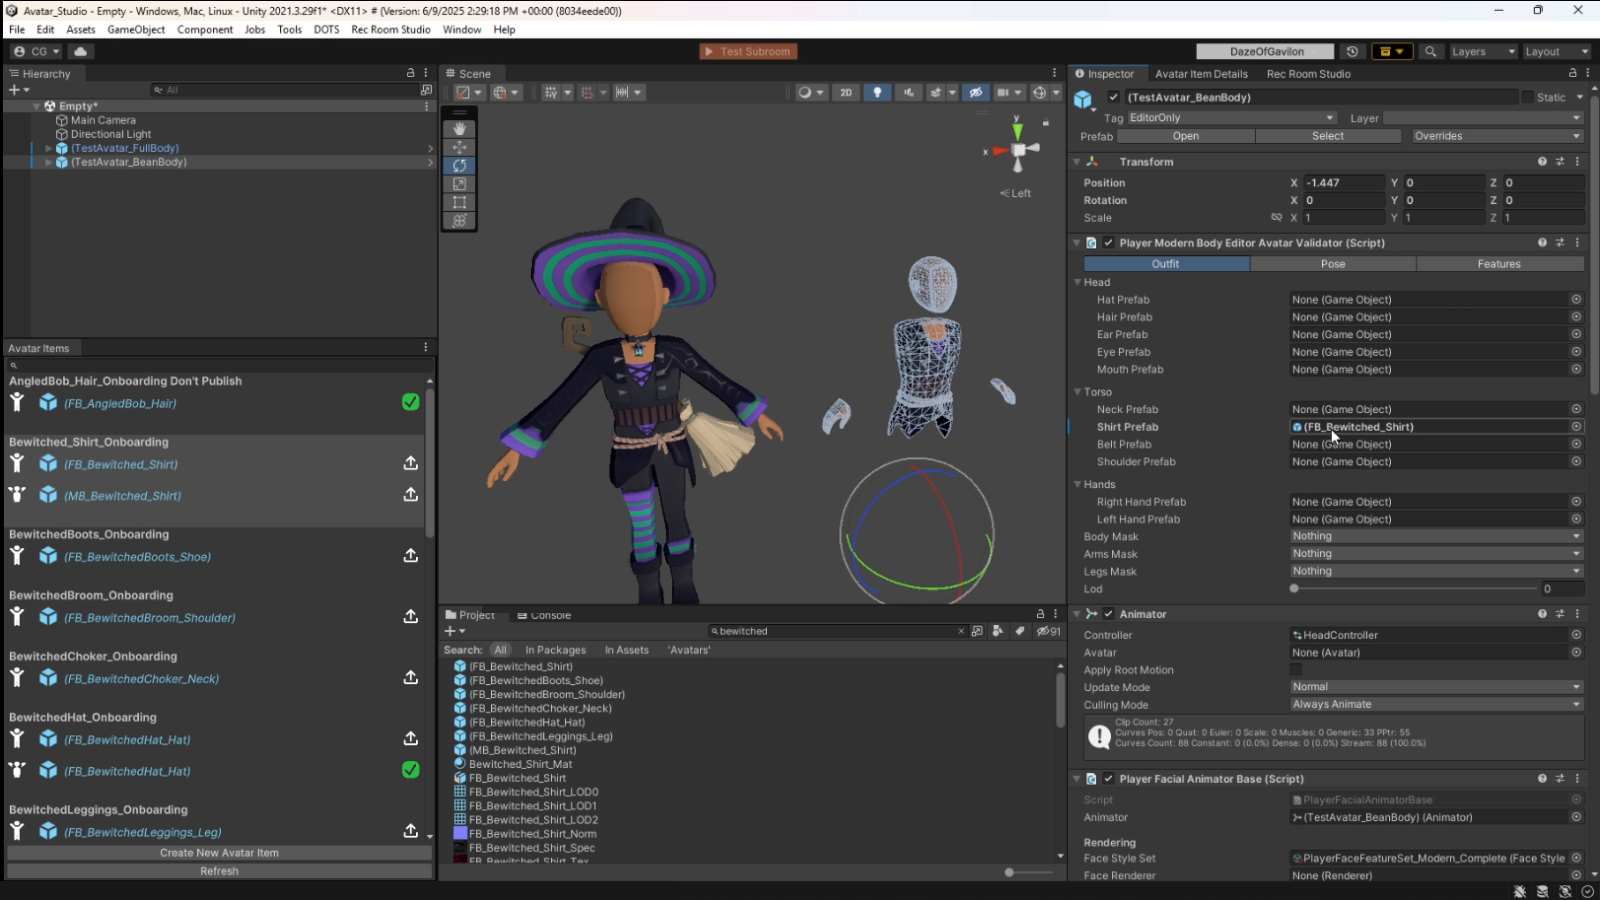Select the Move tool in Scene toolbar

(x=459, y=147)
